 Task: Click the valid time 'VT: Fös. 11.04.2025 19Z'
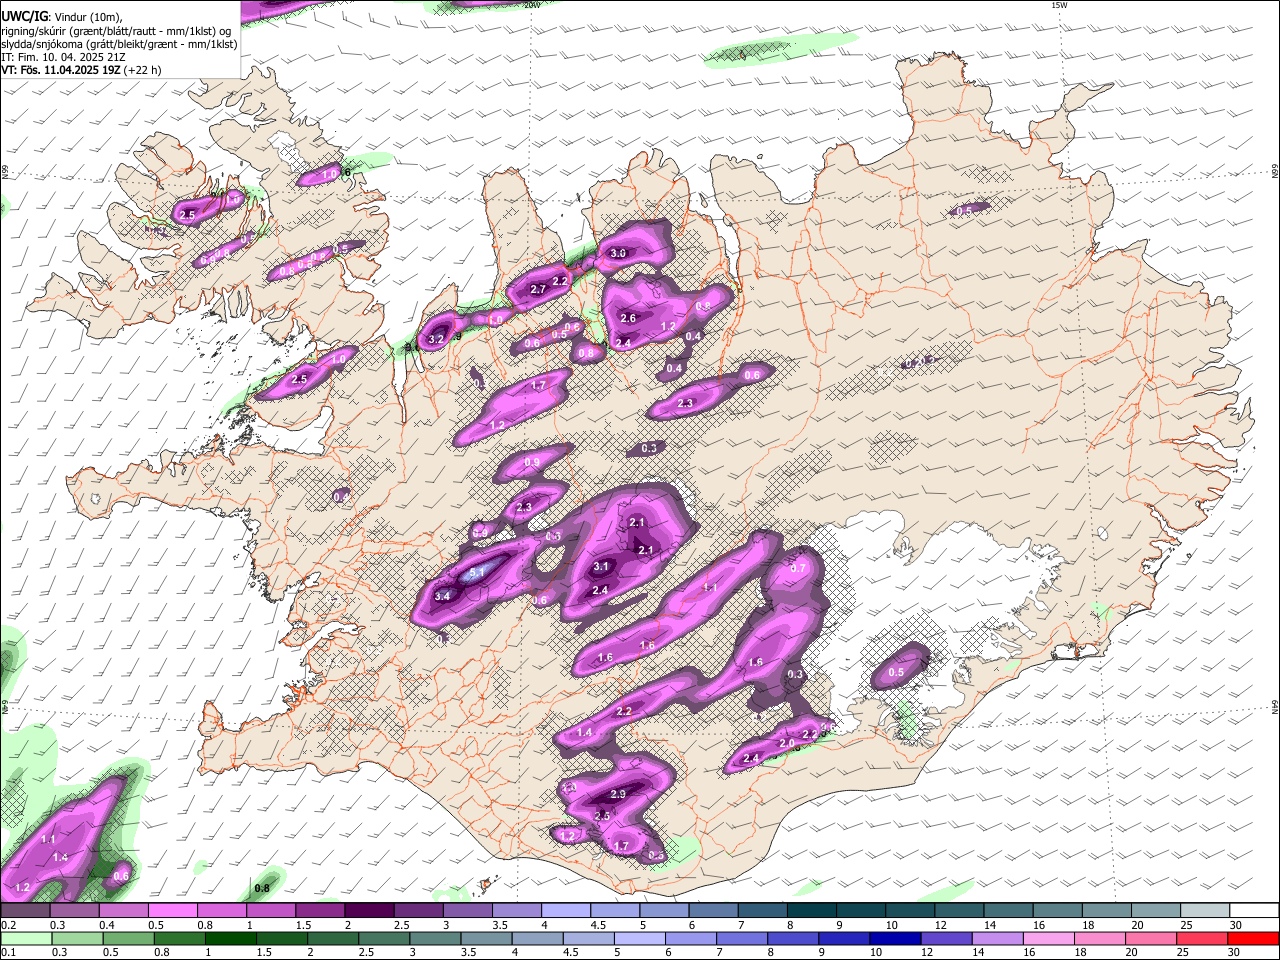pos(62,70)
